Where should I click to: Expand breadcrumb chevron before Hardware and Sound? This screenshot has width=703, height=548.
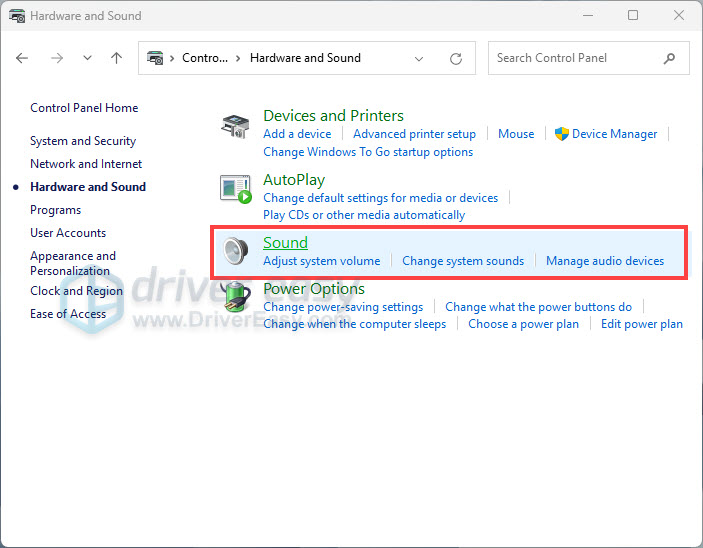(x=238, y=58)
